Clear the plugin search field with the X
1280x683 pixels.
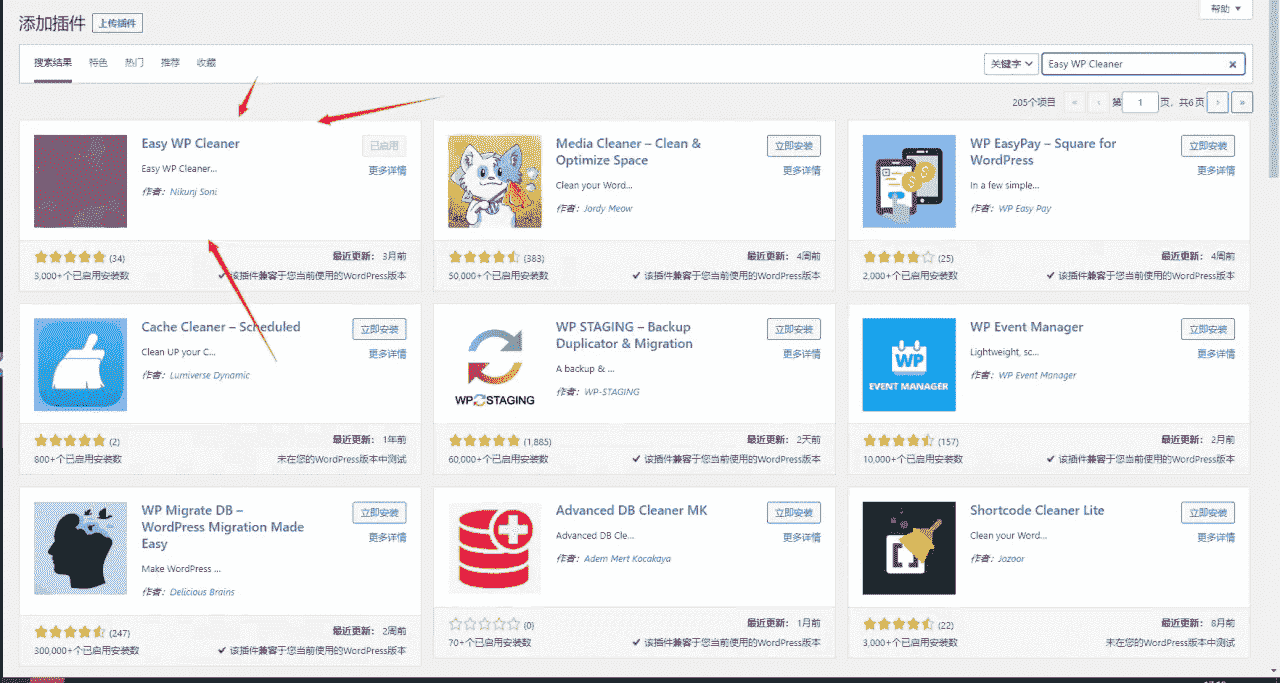(x=1233, y=64)
